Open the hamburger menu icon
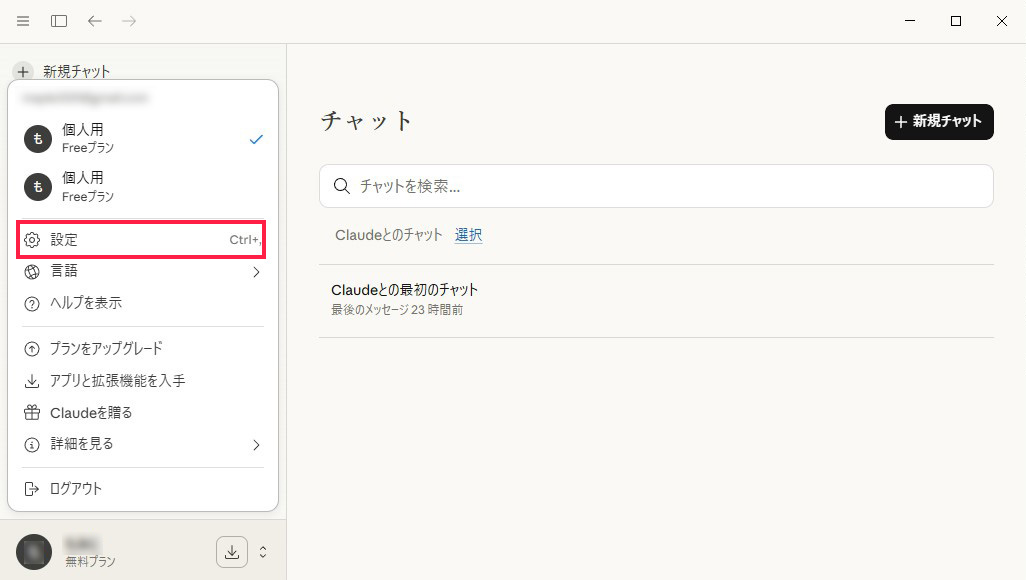The image size is (1026, 580). tap(22, 20)
